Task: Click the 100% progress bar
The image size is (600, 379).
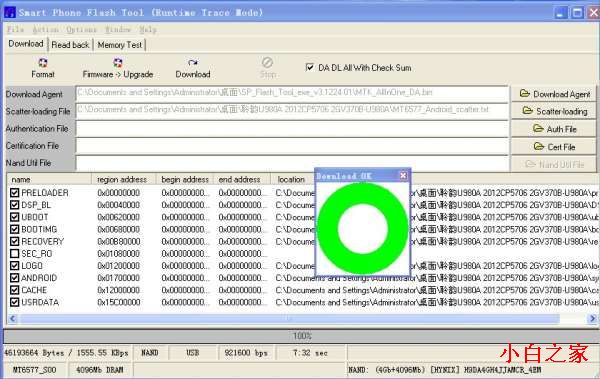Action: click(x=302, y=336)
